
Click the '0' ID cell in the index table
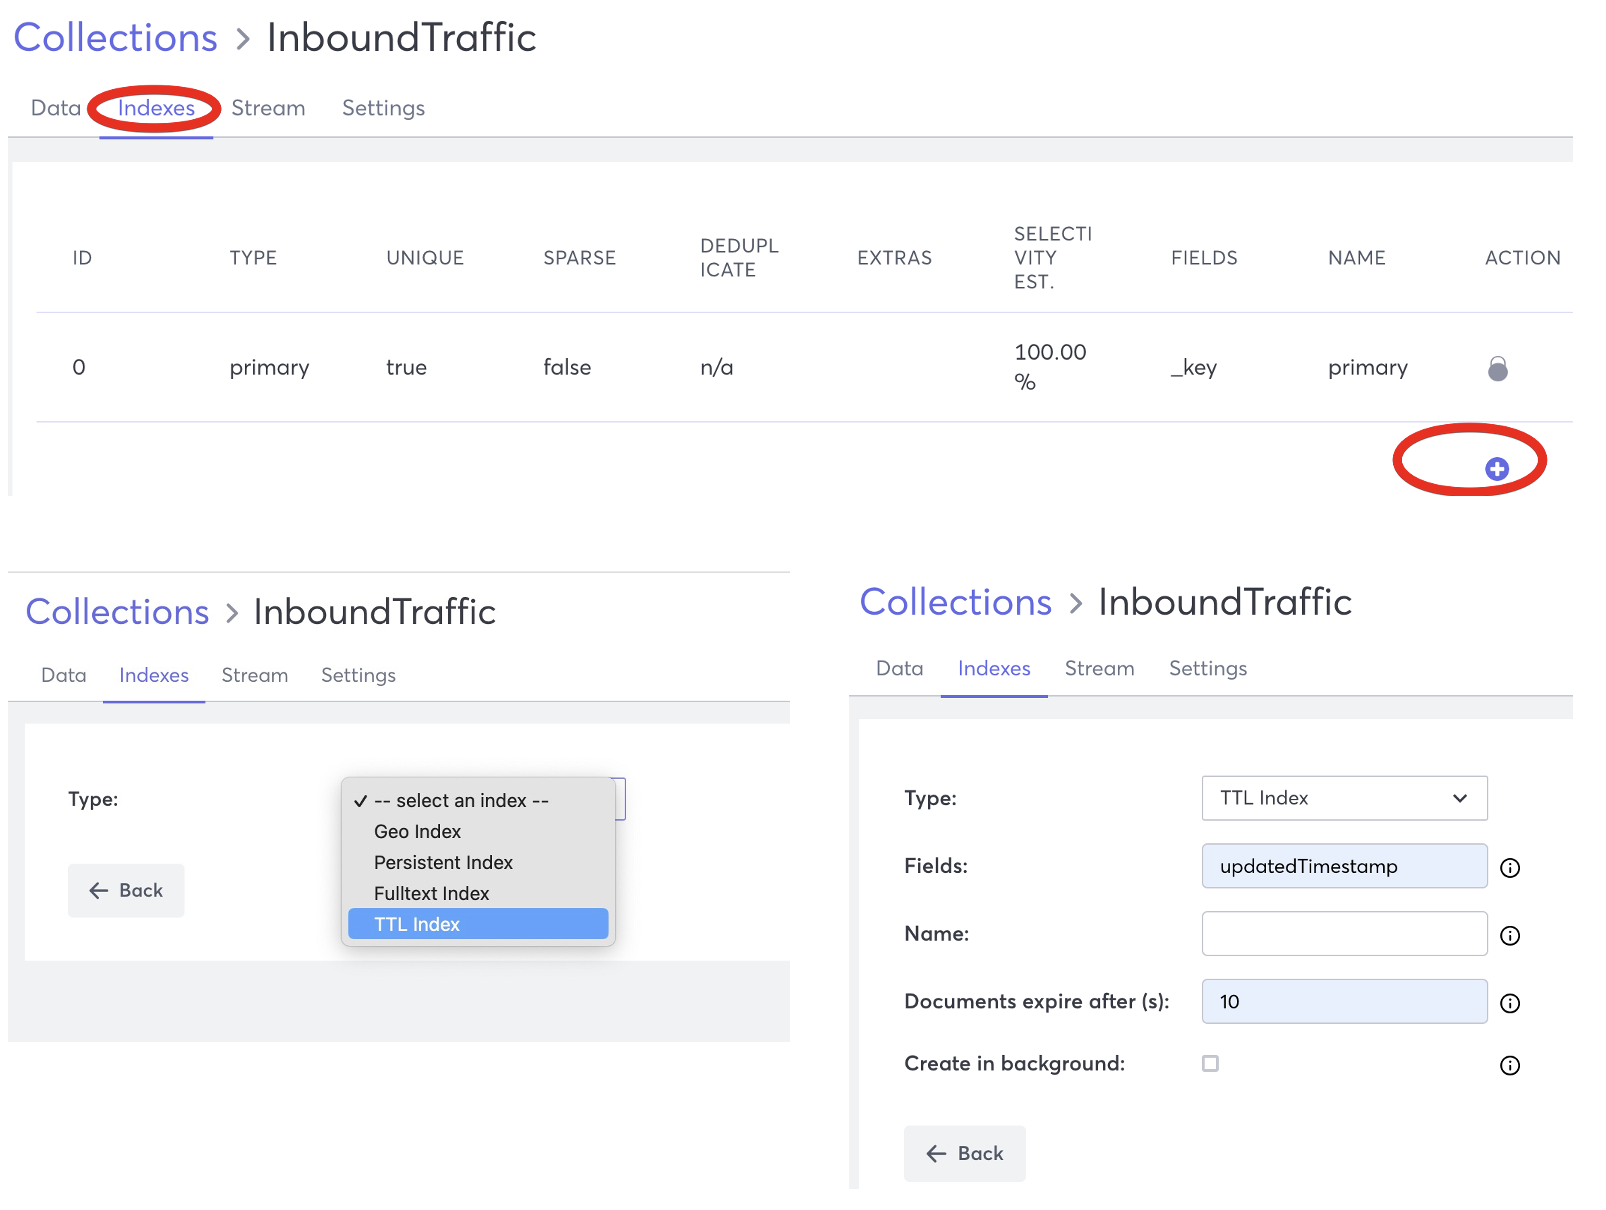[x=79, y=367]
